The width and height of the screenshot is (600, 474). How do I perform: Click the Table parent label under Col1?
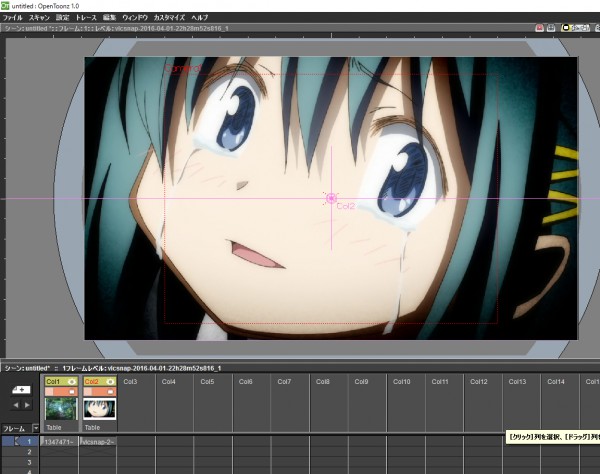[54, 427]
